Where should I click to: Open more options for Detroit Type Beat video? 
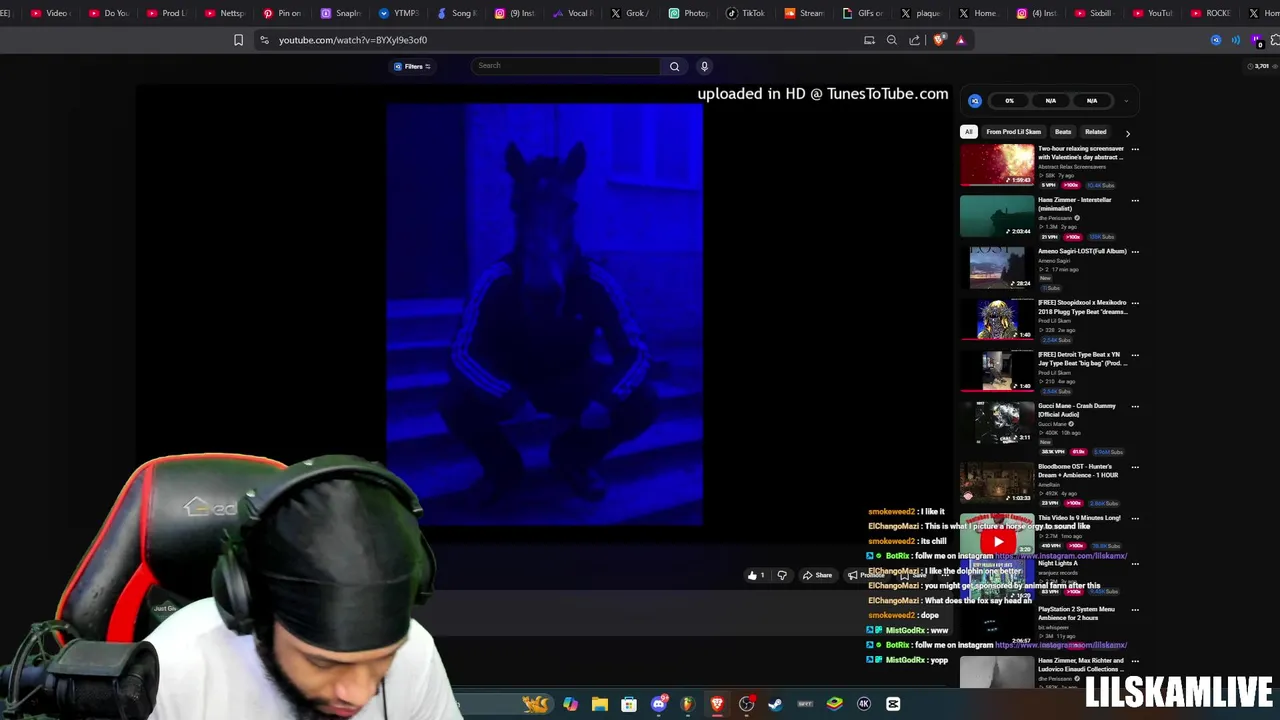coord(1135,355)
